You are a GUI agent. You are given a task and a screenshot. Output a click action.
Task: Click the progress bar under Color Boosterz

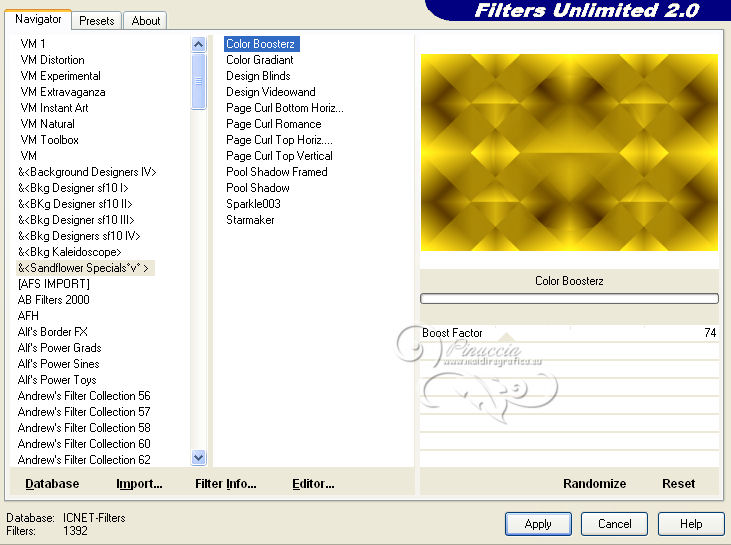tap(569, 298)
